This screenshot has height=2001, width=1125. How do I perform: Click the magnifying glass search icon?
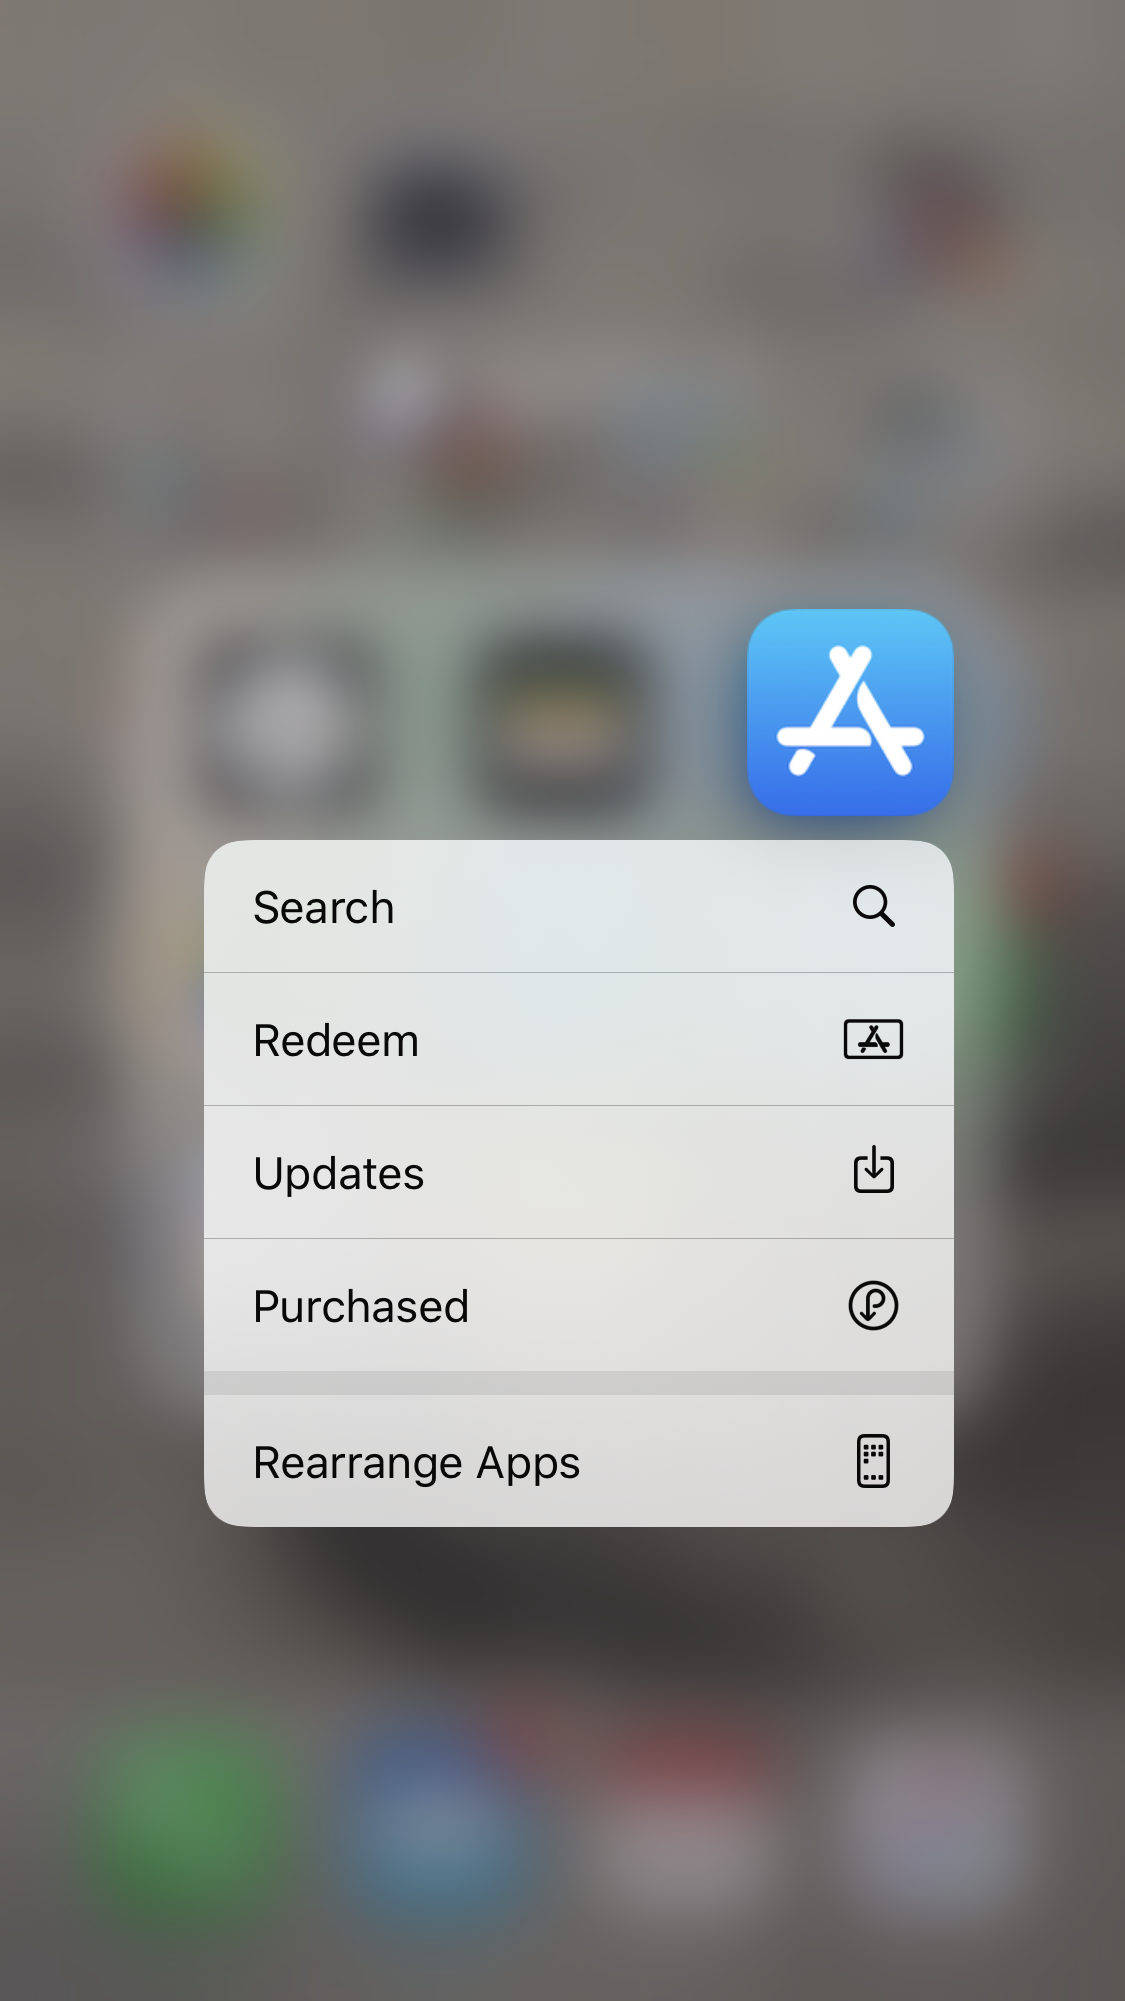873,906
